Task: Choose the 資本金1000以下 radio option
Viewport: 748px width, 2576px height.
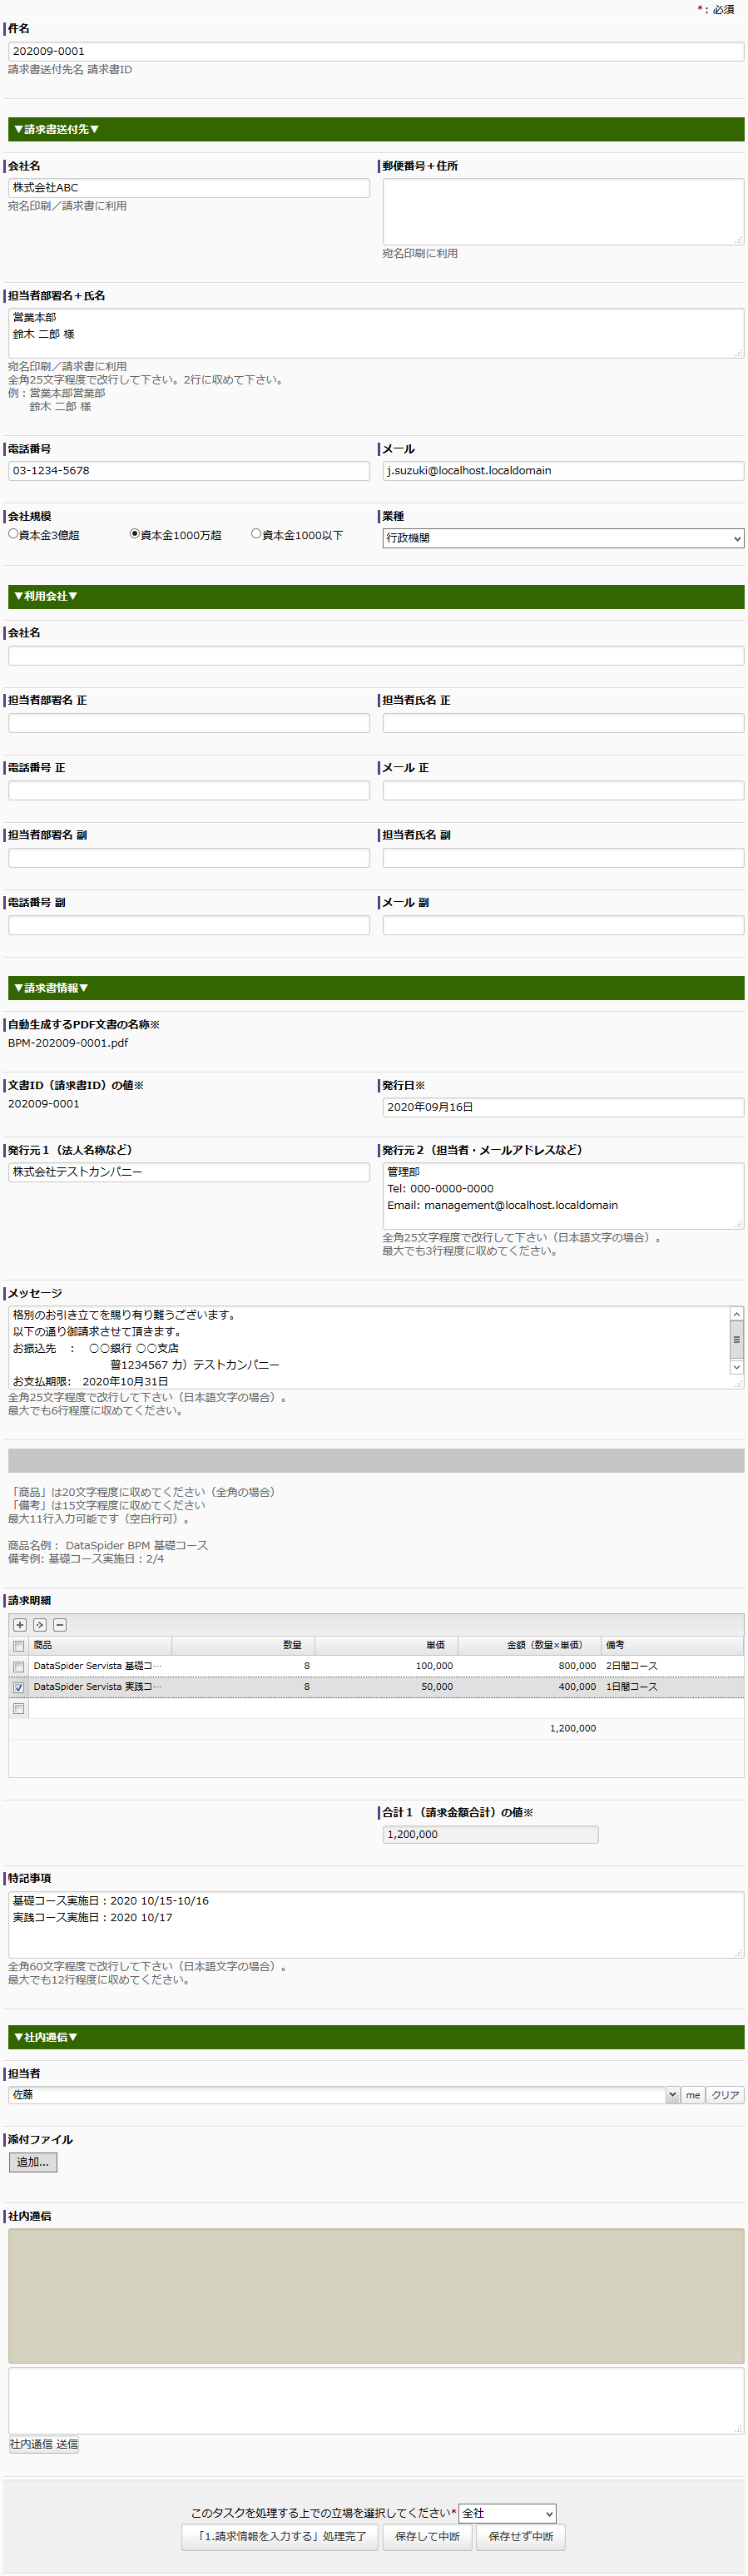Action: point(256,534)
